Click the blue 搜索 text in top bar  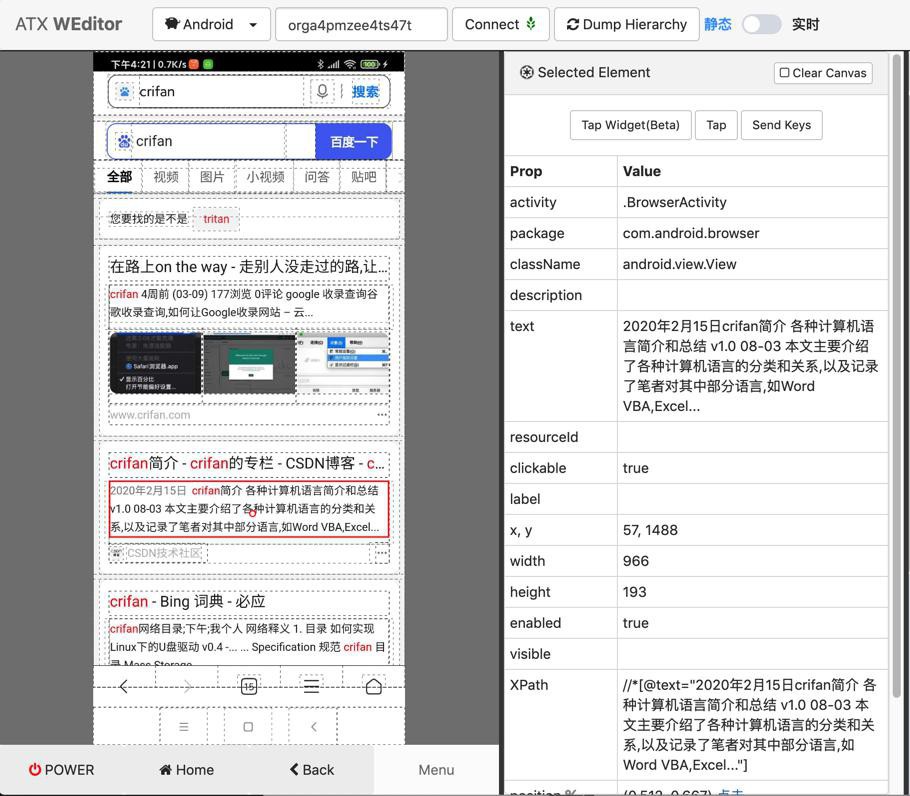coord(365,91)
